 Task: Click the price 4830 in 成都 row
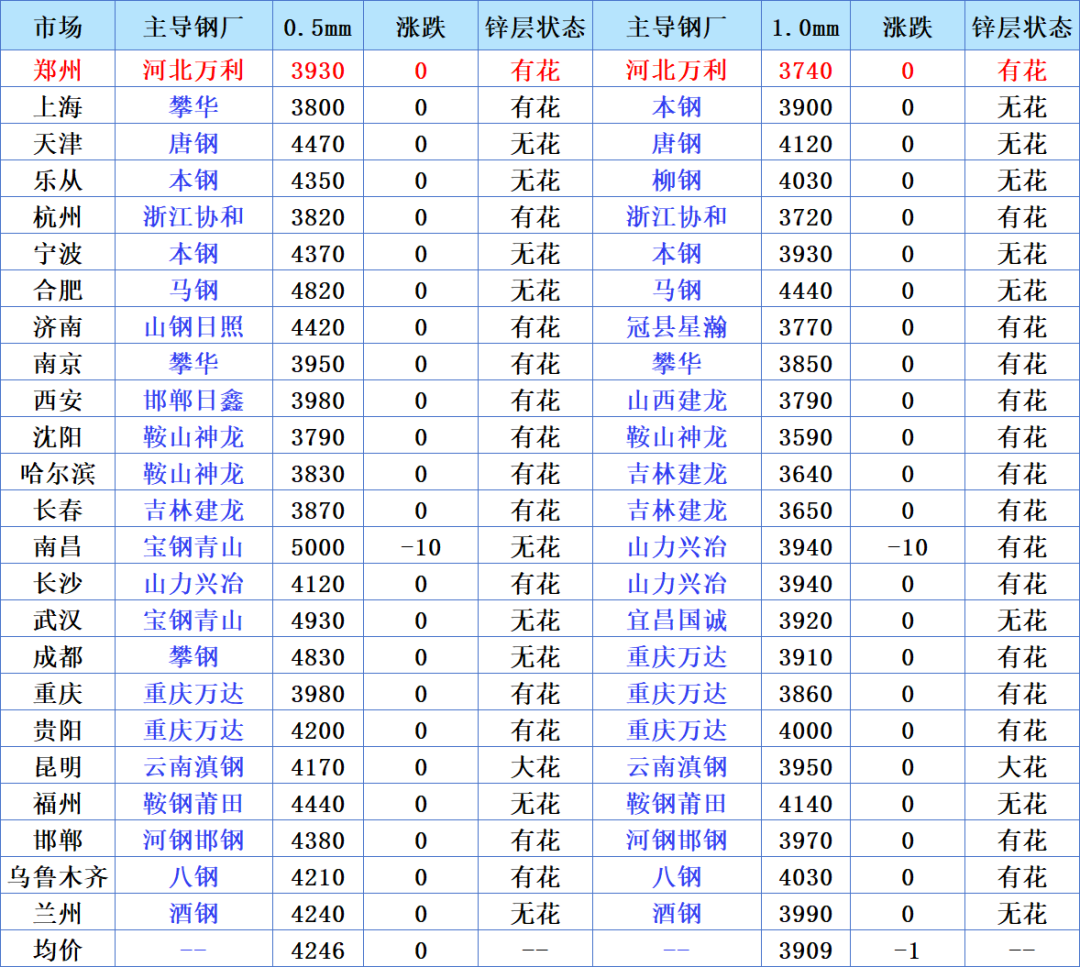pyautogui.click(x=318, y=657)
